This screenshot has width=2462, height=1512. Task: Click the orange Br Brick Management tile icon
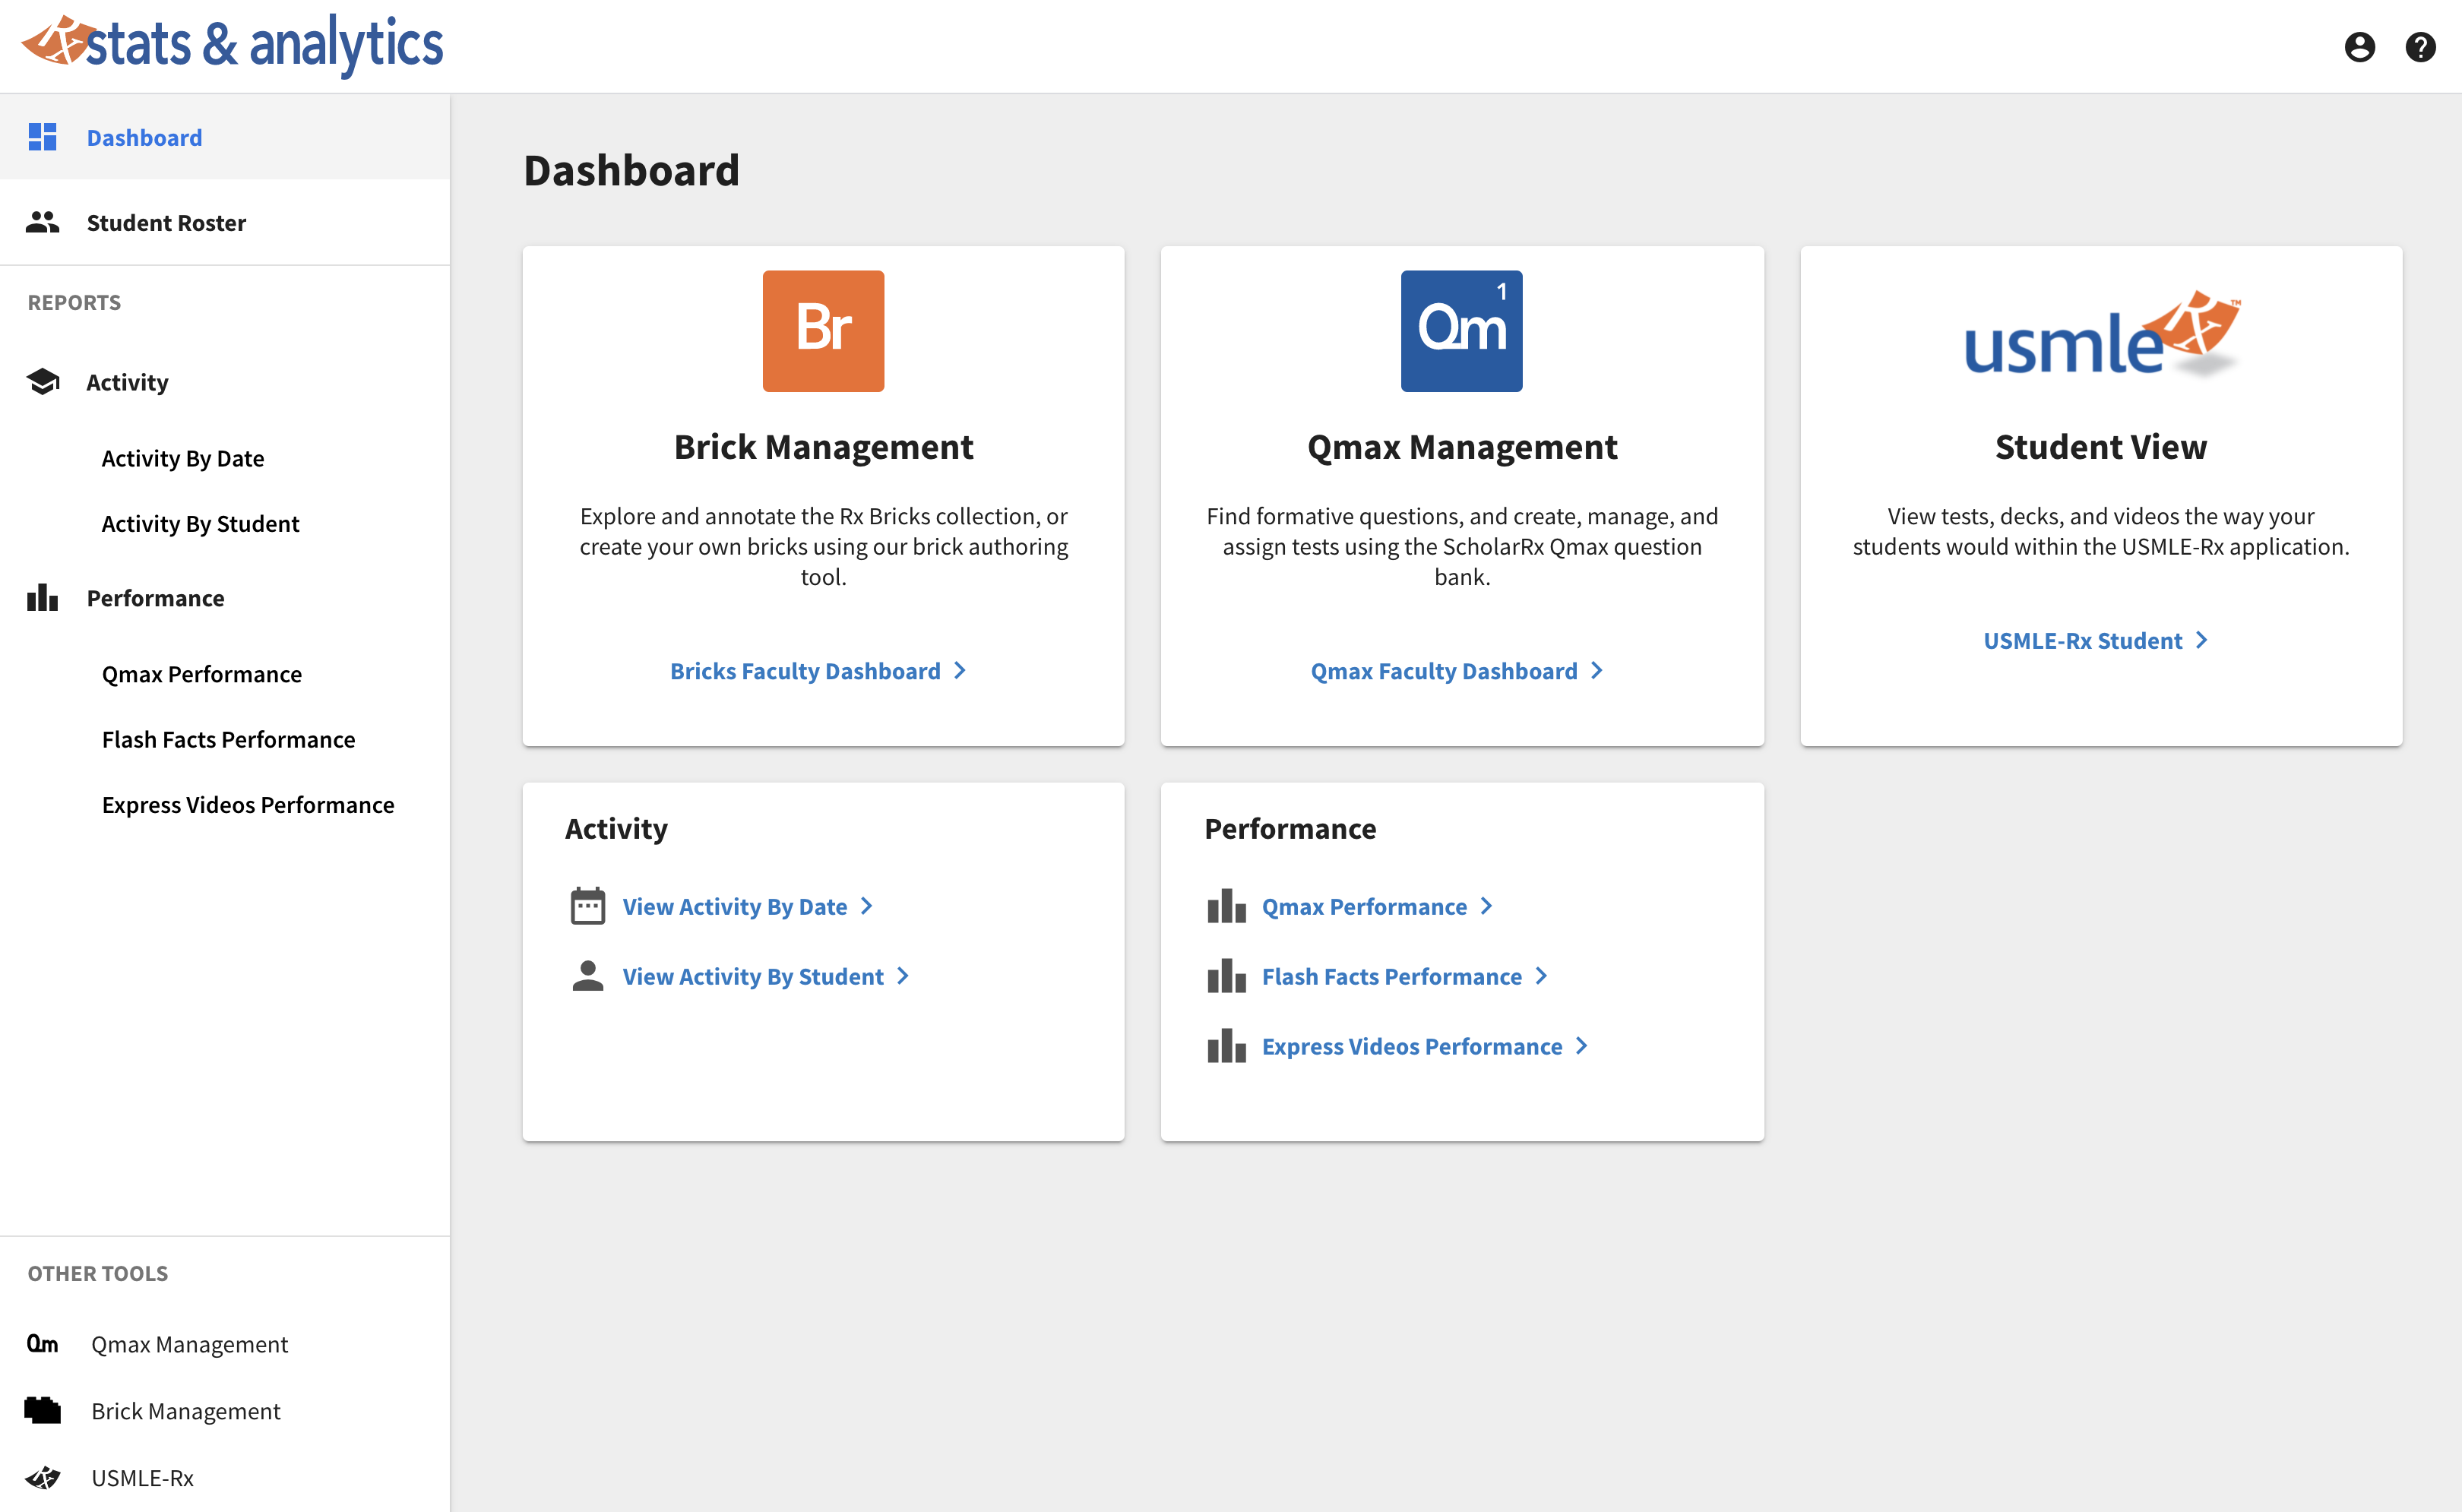823,331
